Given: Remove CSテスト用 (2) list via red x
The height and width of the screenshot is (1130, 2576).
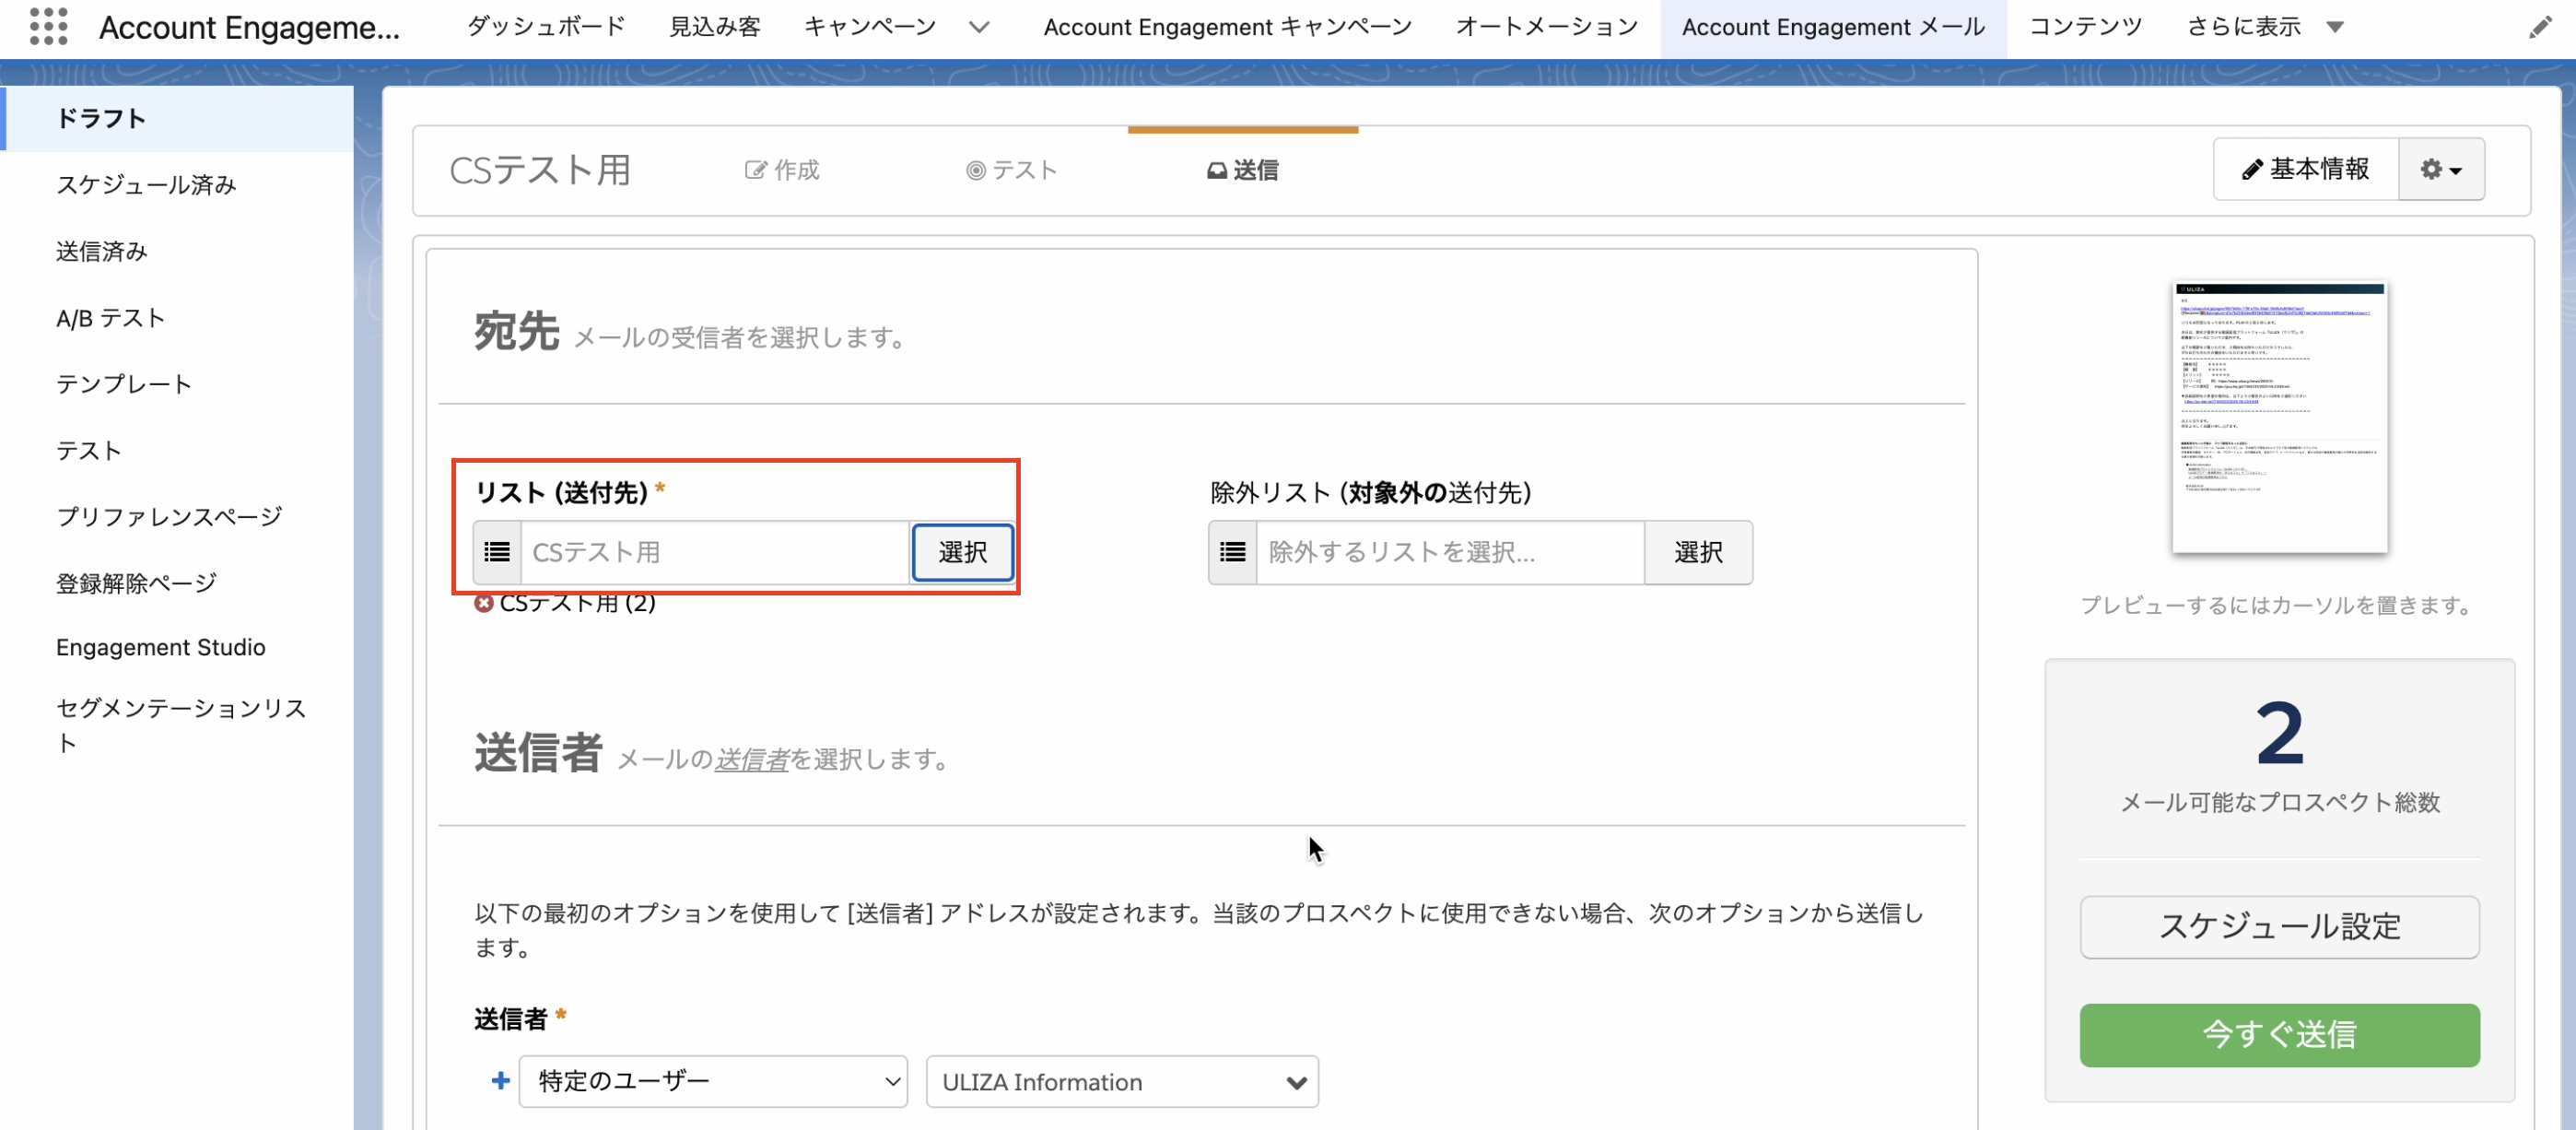Looking at the screenshot, I should point(484,603).
